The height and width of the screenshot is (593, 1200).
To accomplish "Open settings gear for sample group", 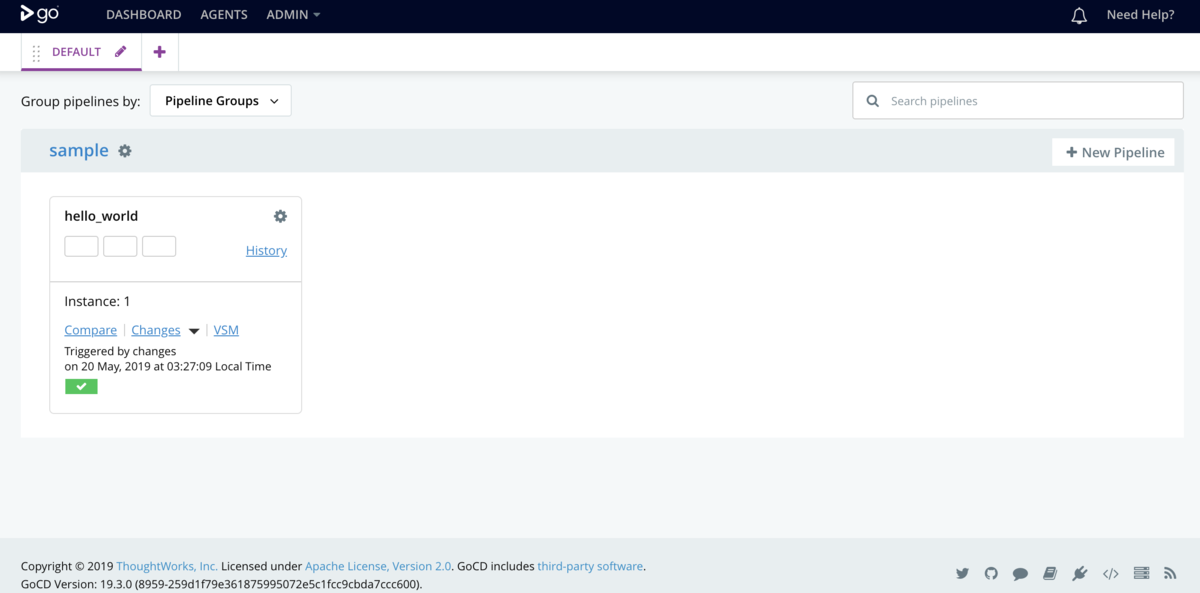I will [x=125, y=151].
